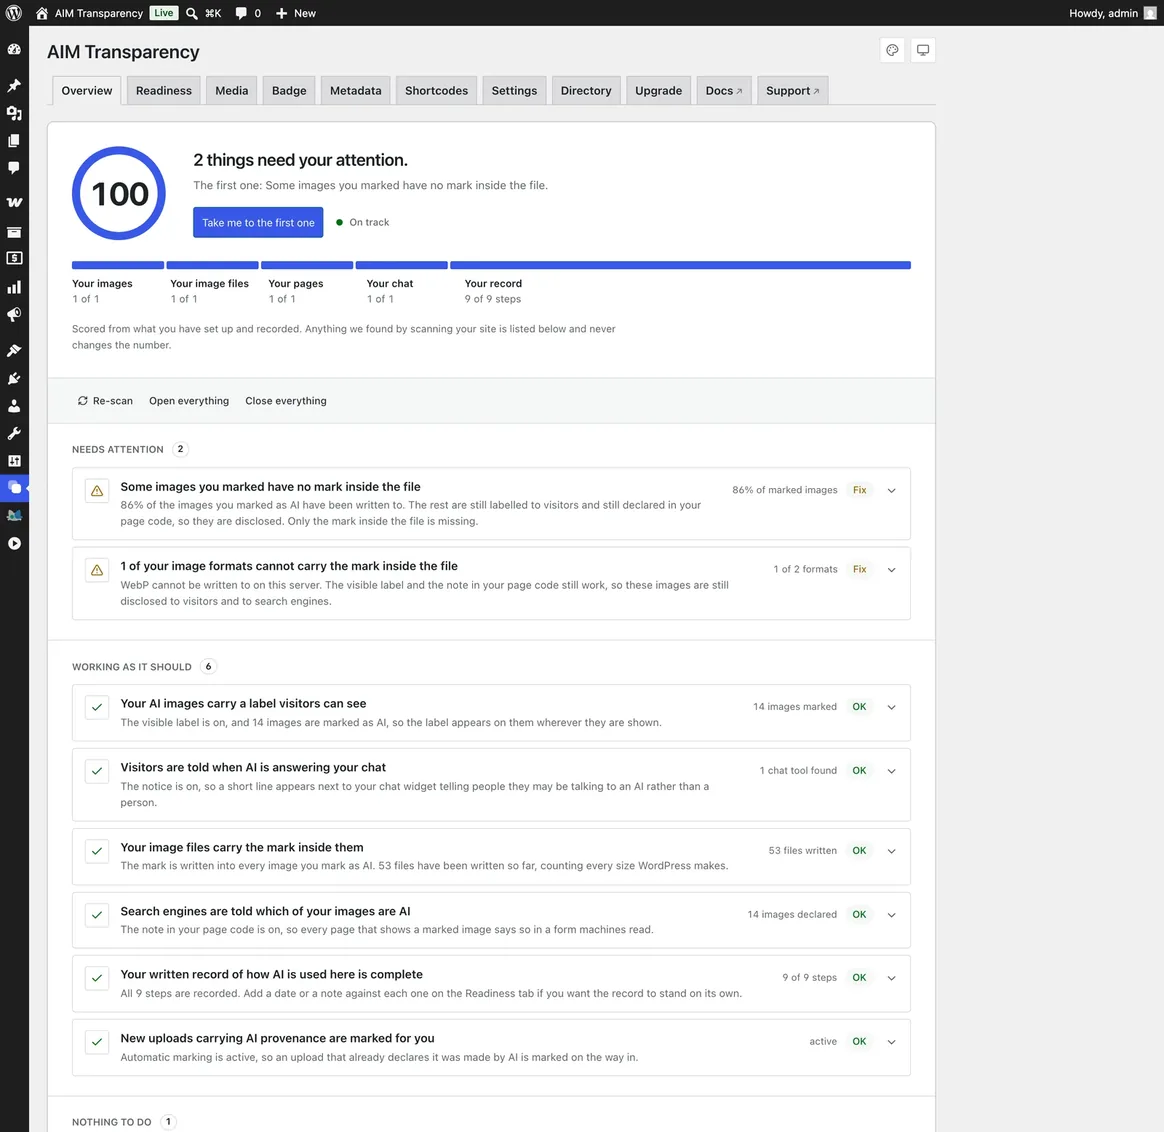This screenshot has height=1132, width=1164.
Task: Open Tools via the wrench icon
Action: point(14,434)
